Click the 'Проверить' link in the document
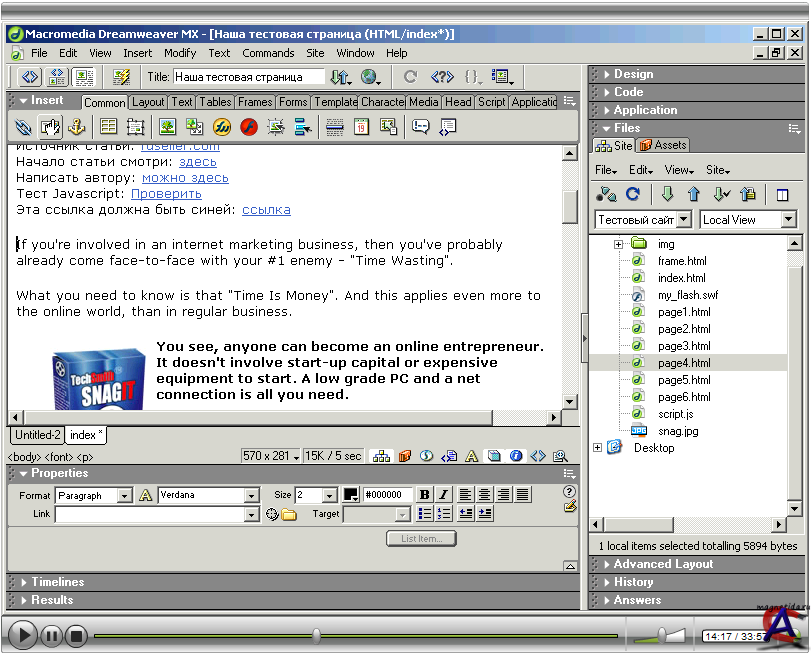 166,193
